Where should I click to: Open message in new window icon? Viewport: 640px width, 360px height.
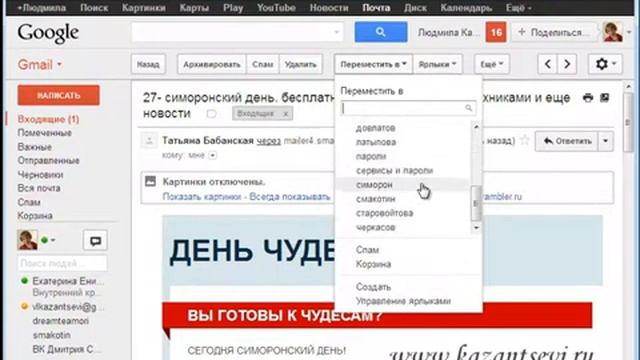[x=604, y=98]
